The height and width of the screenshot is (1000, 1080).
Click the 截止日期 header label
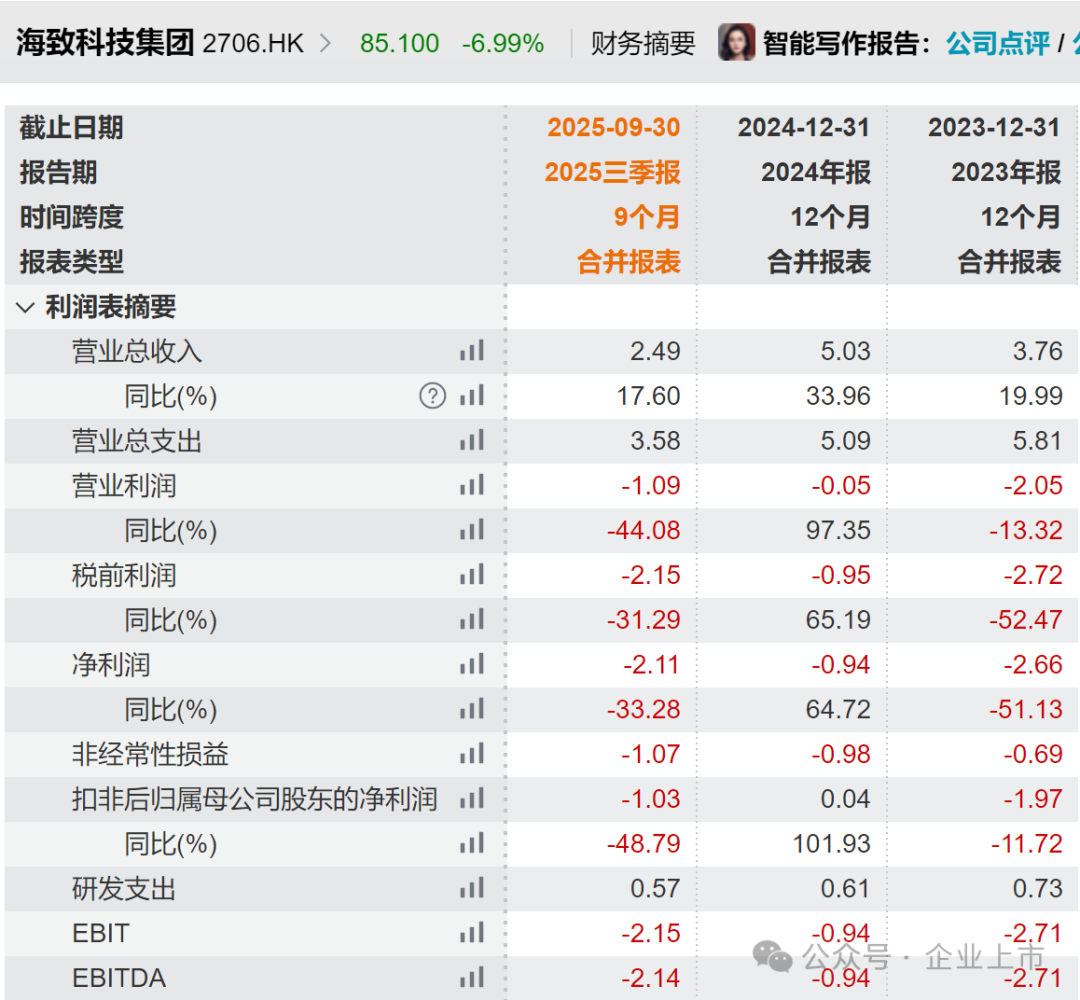click(x=72, y=127)
